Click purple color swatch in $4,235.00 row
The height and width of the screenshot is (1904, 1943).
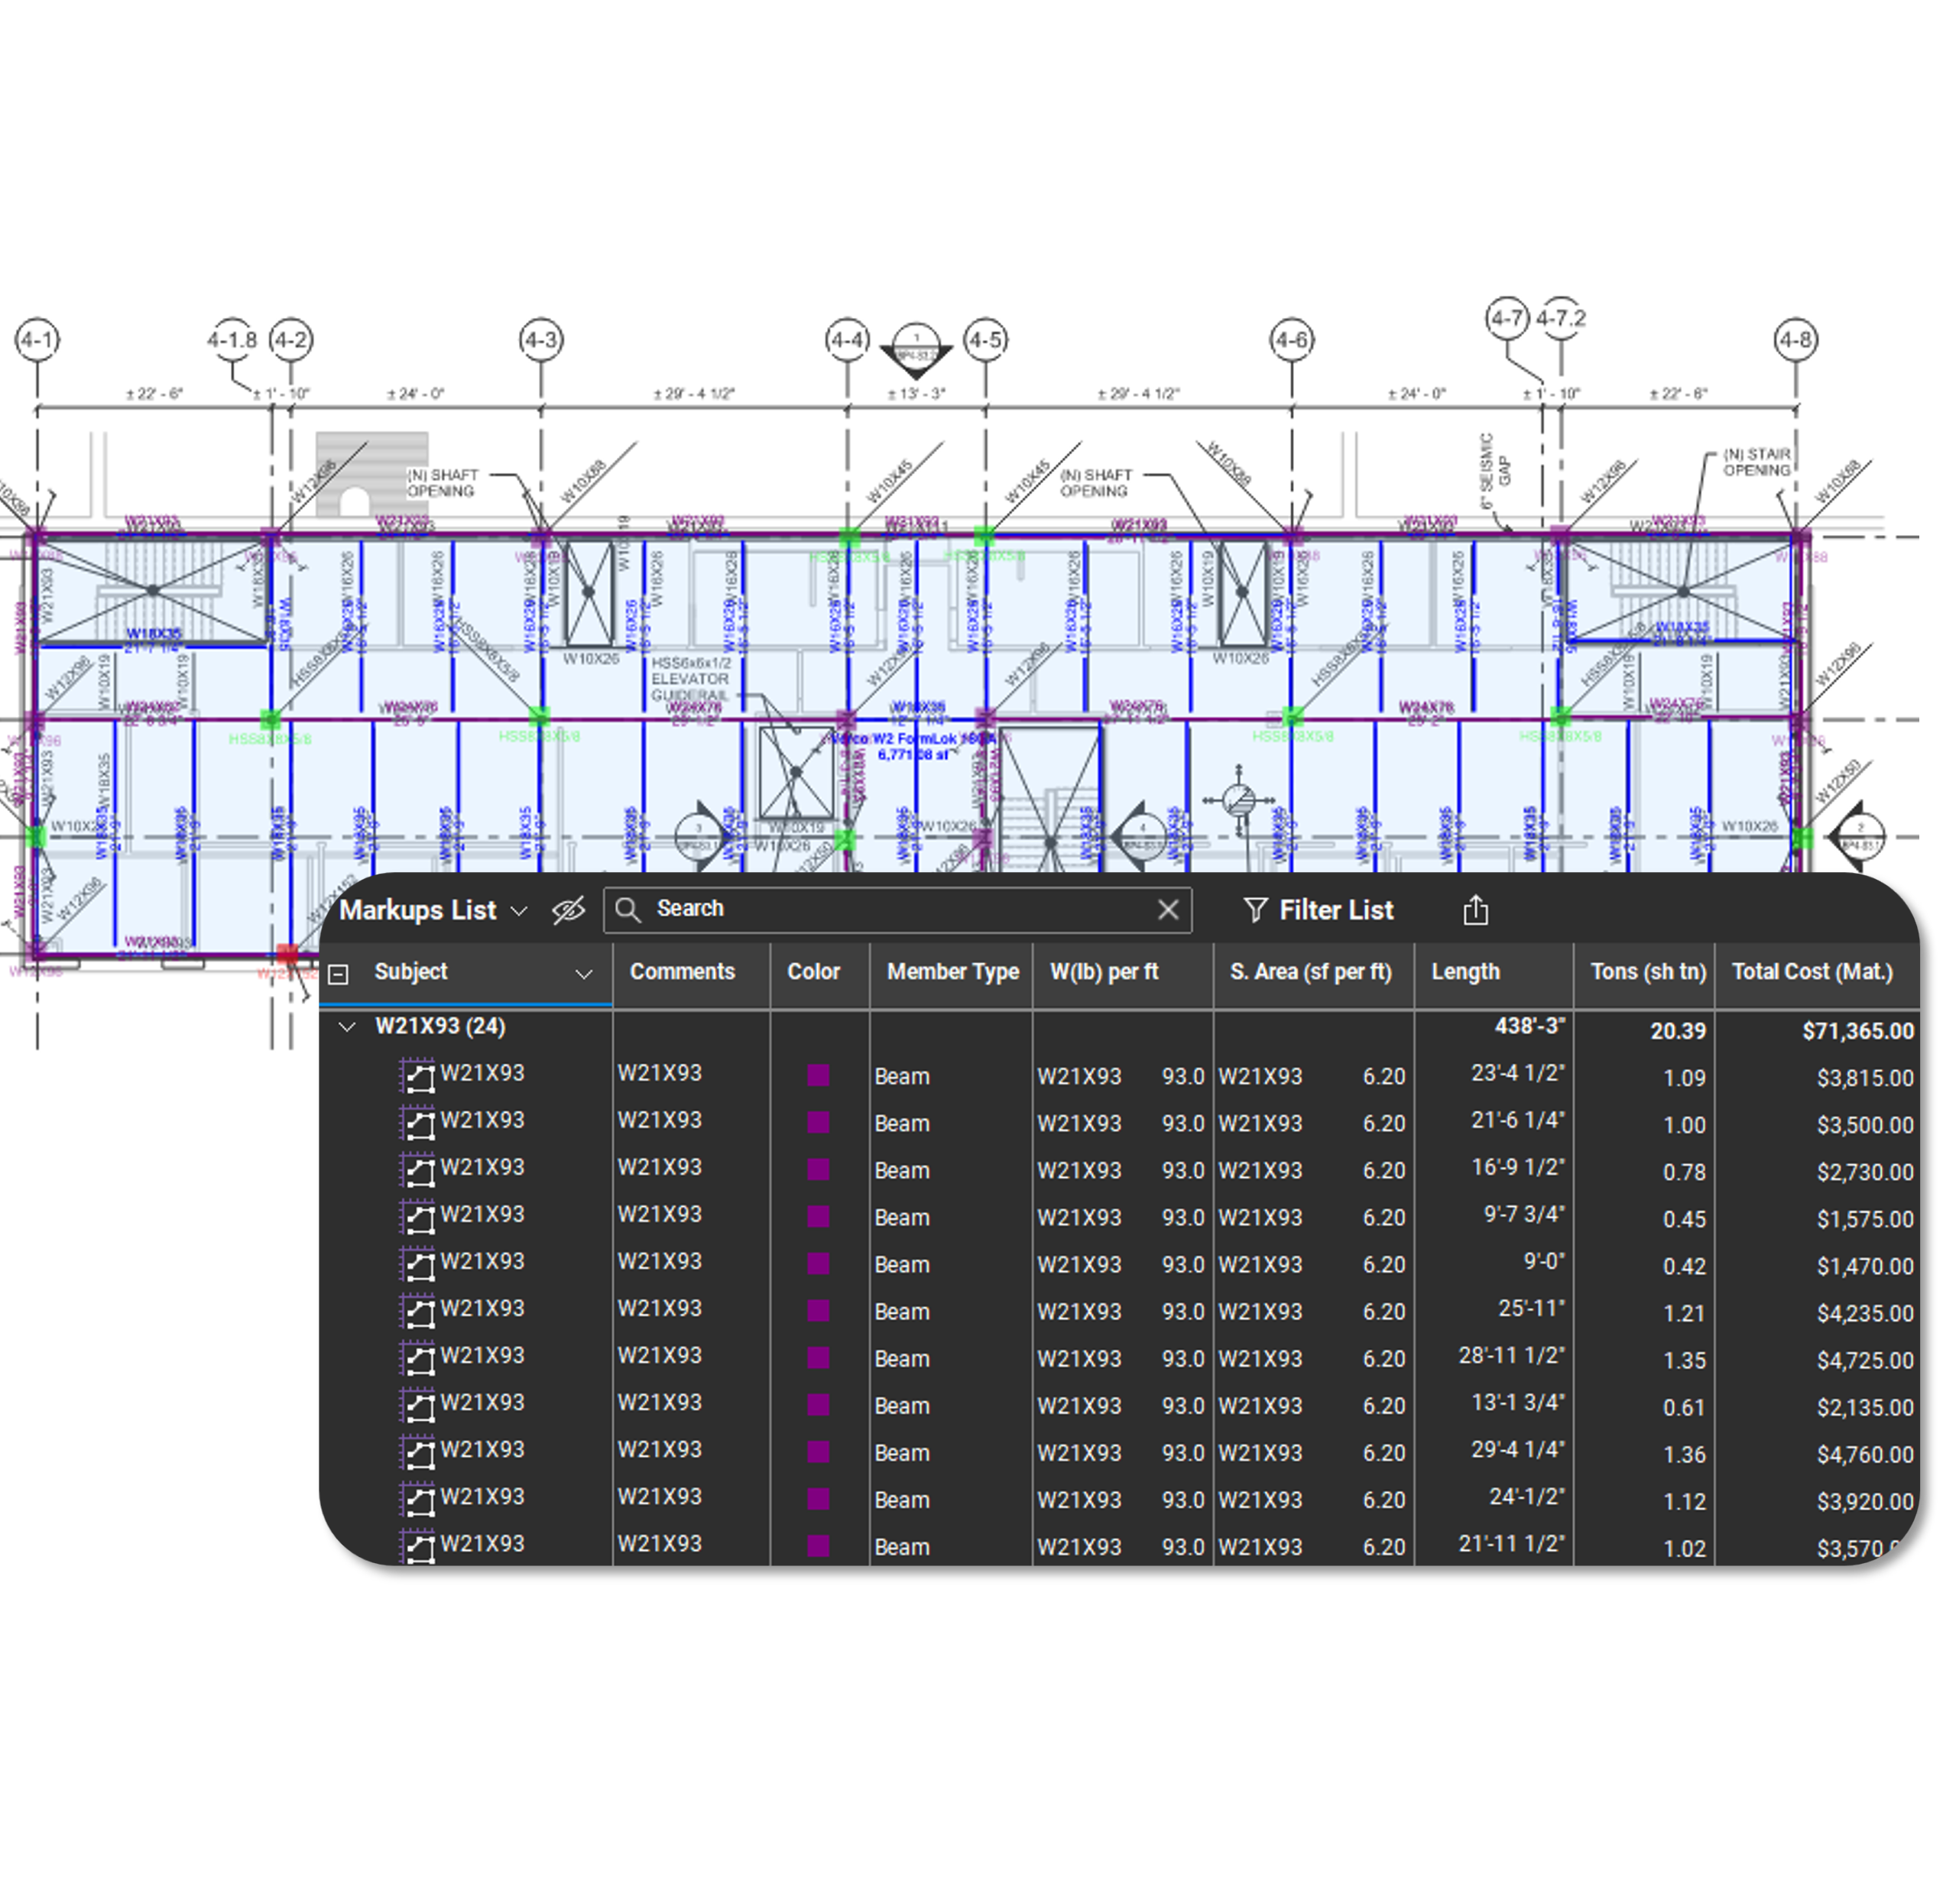(x=818, y=1310)
